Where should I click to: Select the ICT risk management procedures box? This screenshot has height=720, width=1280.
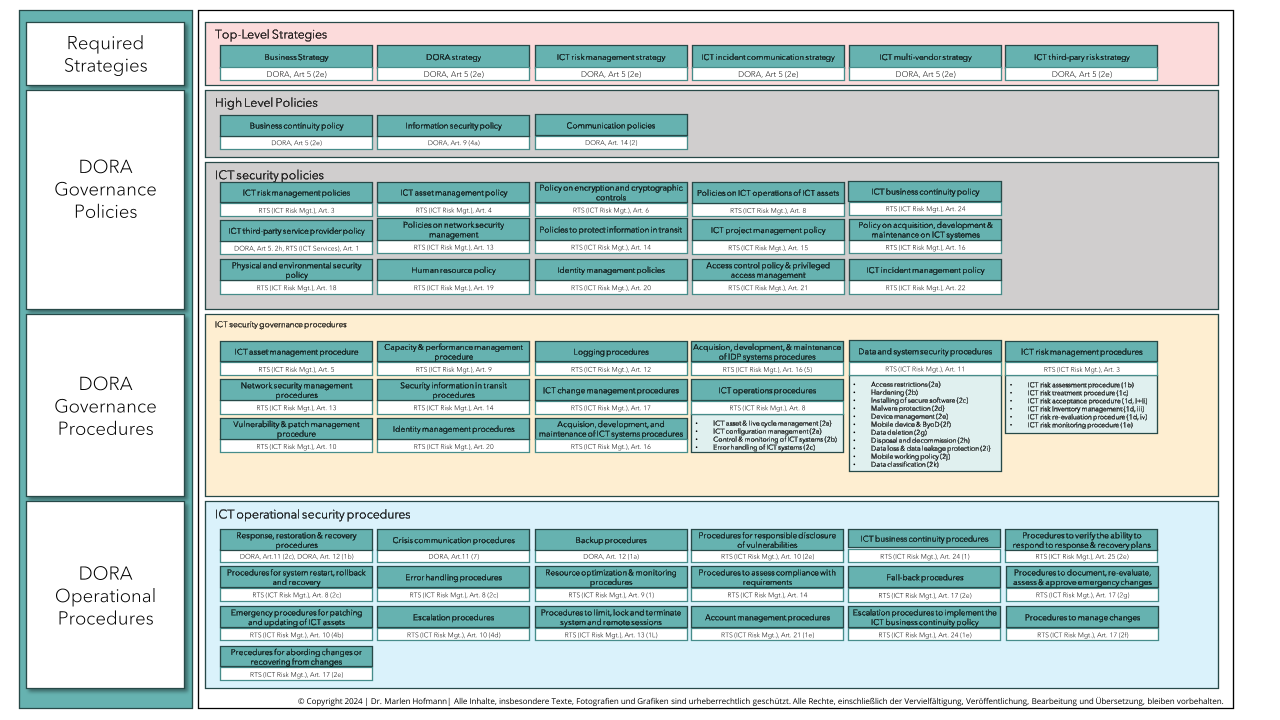1081,352
